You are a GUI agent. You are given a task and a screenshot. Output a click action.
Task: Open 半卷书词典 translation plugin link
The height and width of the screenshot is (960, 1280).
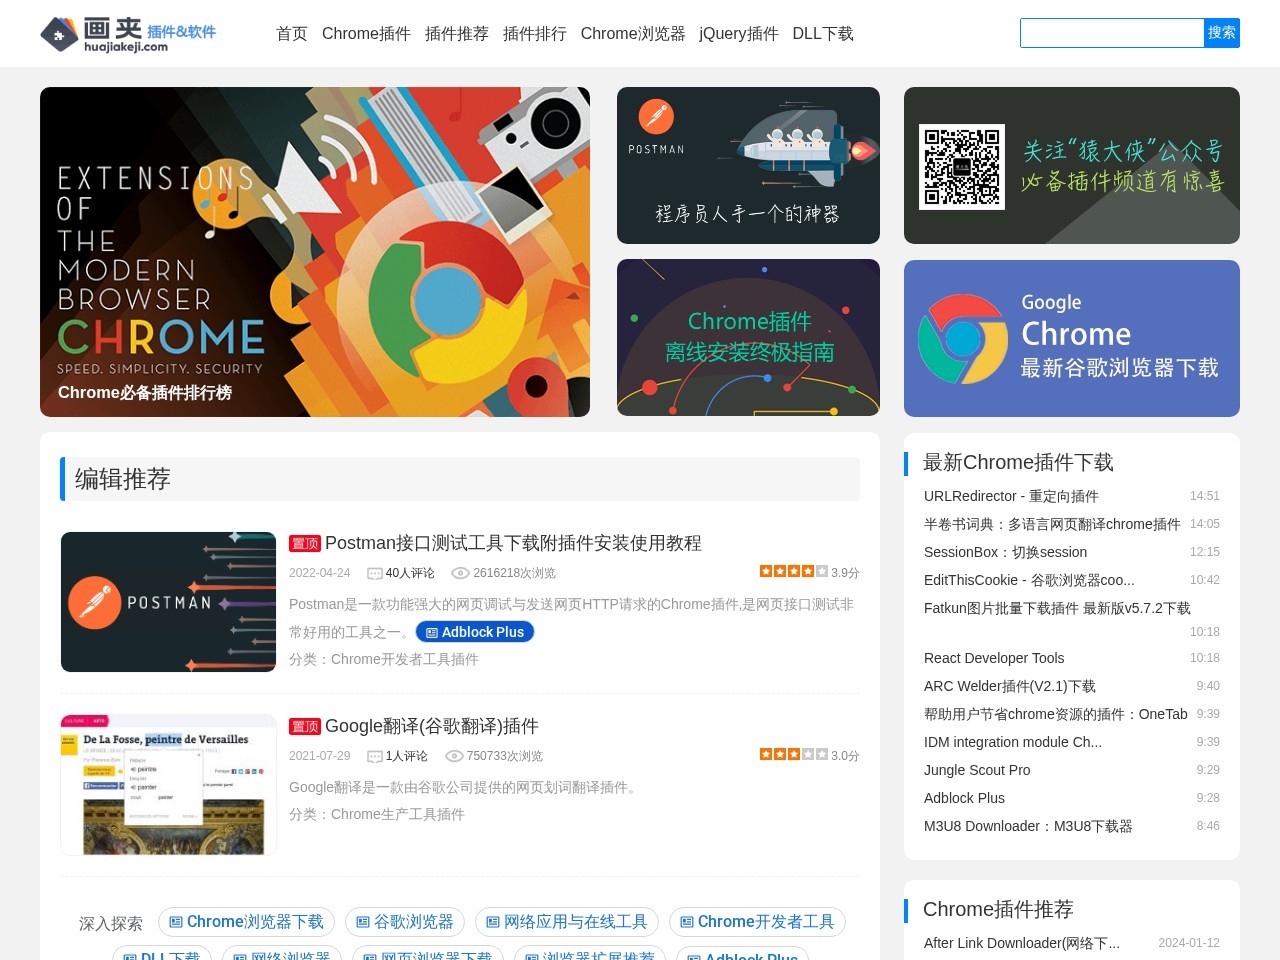tap(1052, 524)
